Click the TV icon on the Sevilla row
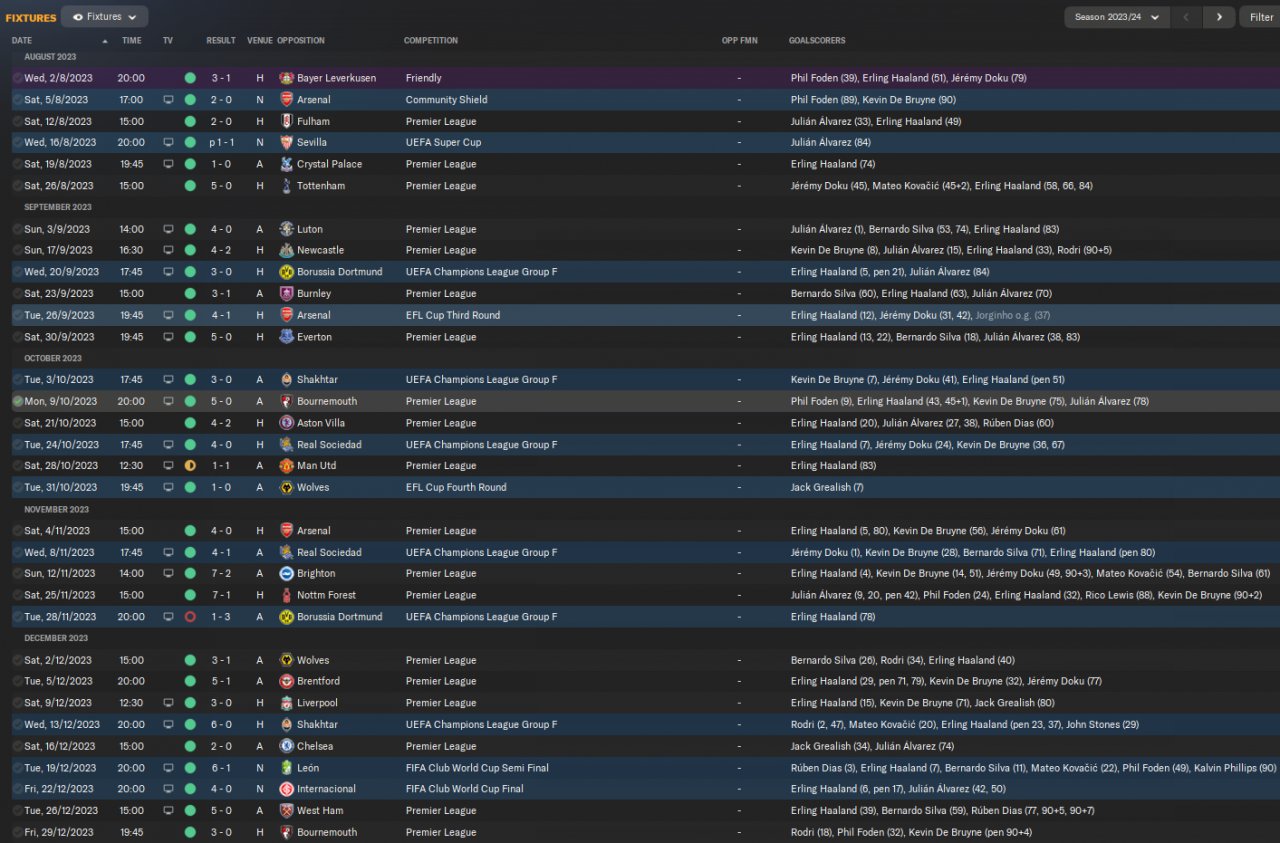The height and width of the screenshot is (843, 1280). [168, 143]
